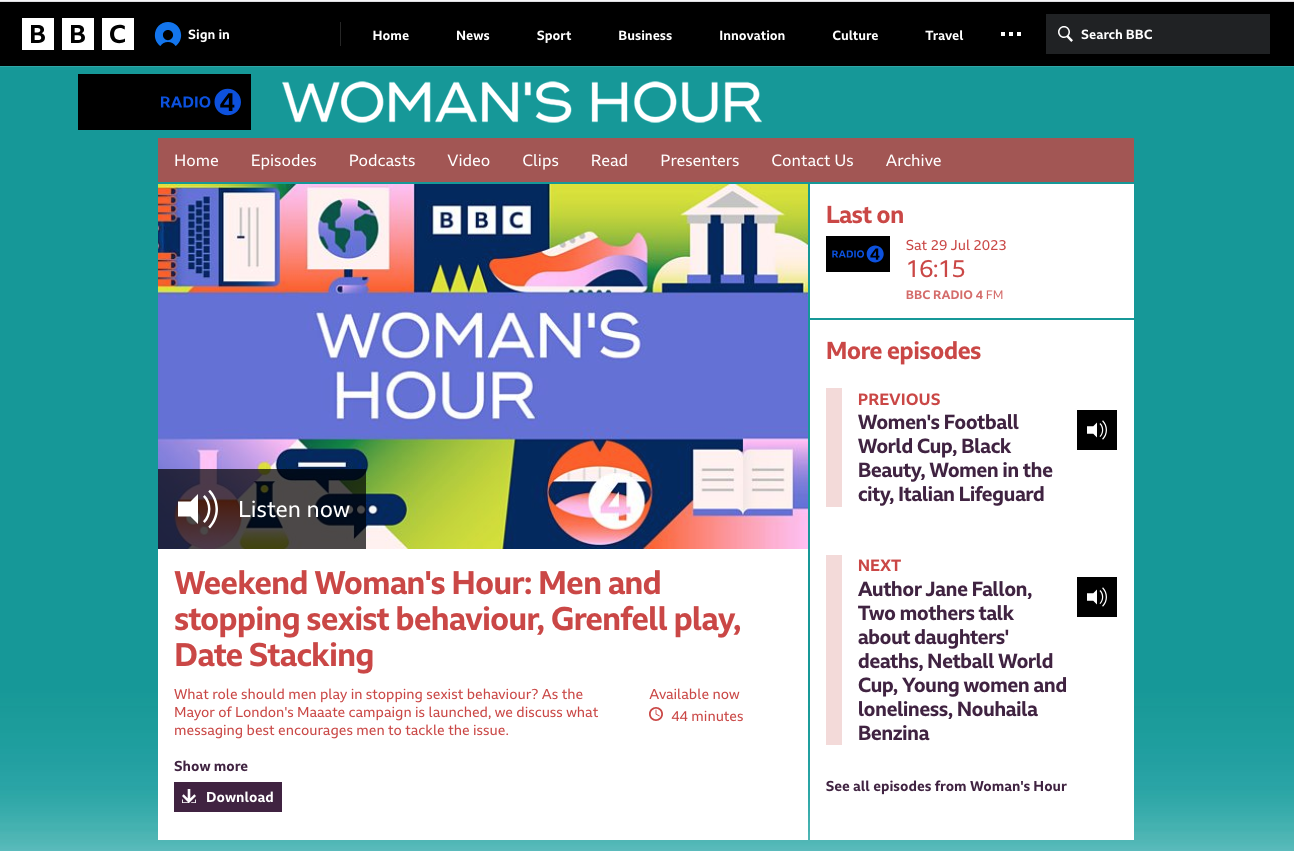
Task: Open See all episodes from Woman's Hour
Action: click(946, 786)
